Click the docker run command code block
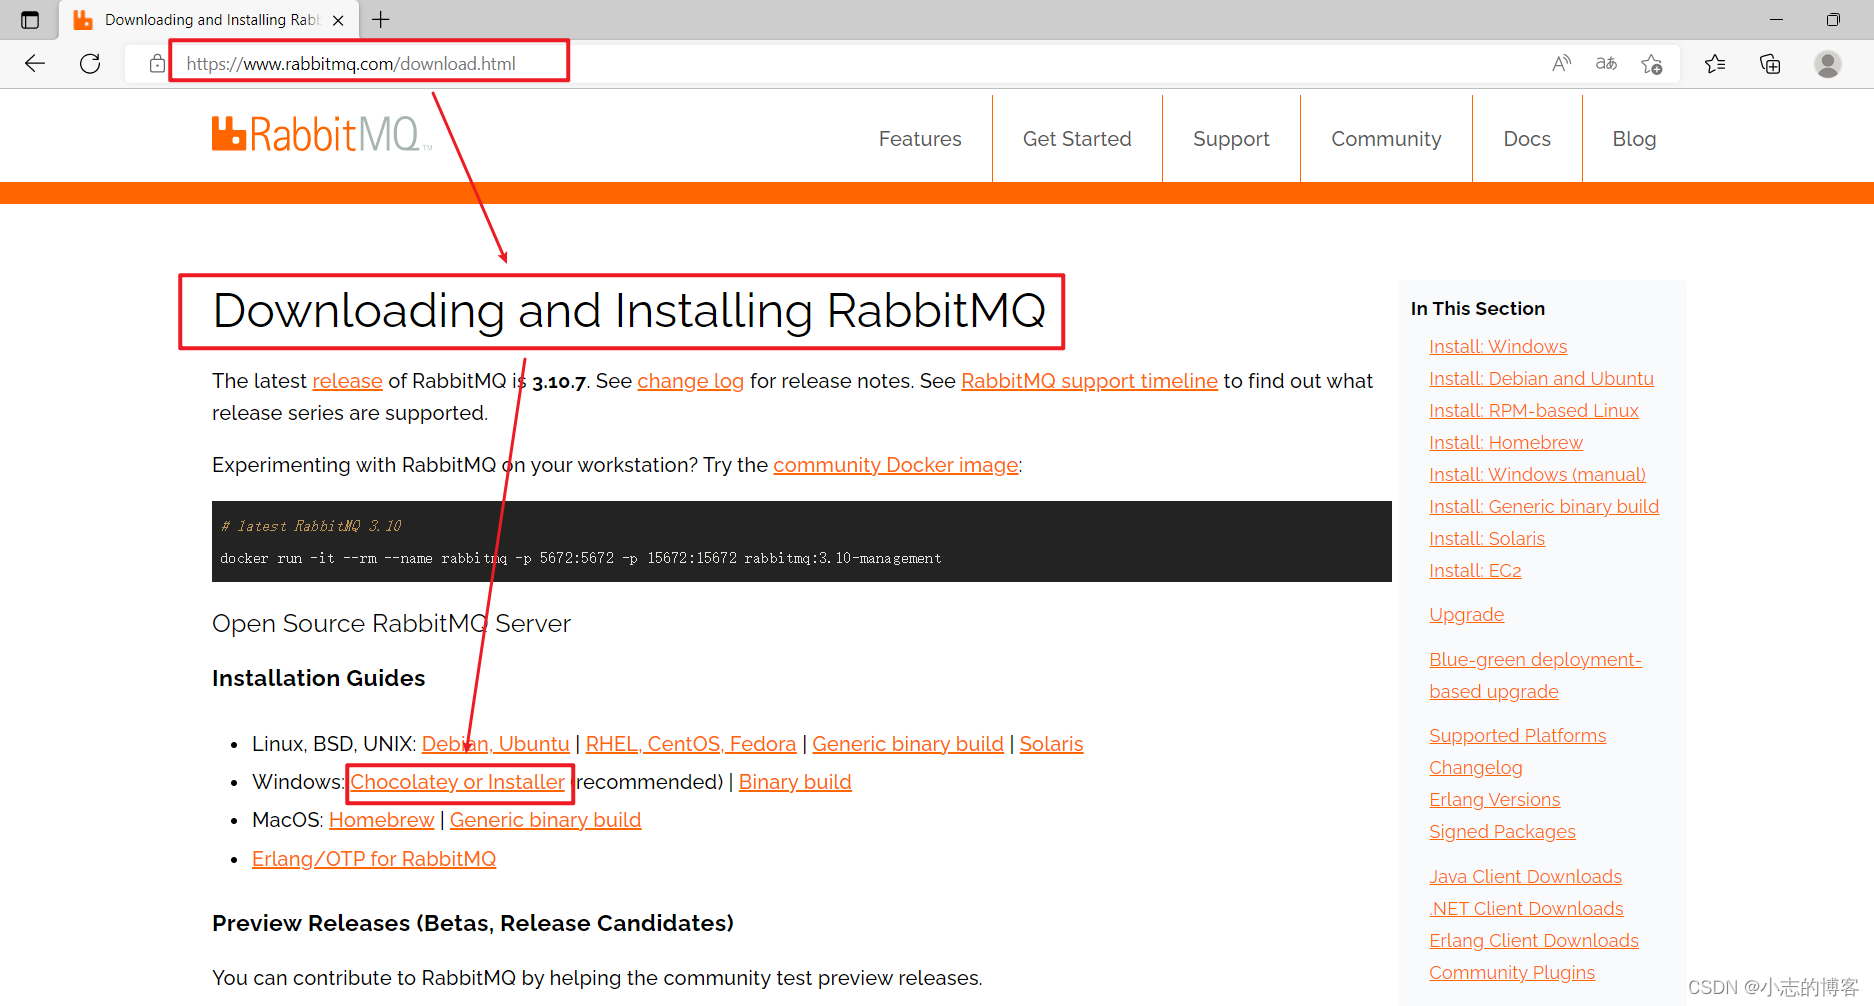Screen dimensions: 1874x1006 click(x=801, y=541)
